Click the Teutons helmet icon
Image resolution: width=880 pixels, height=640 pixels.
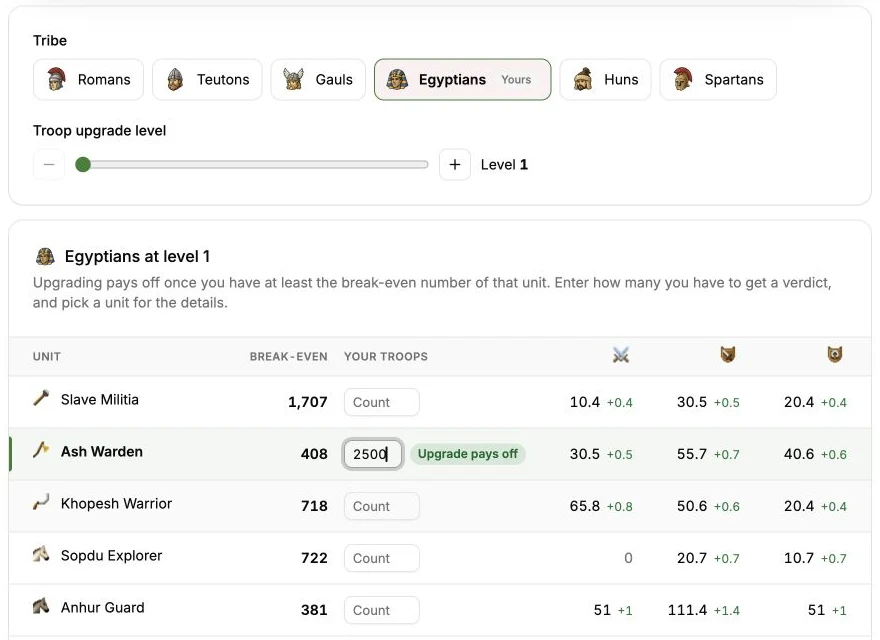(175, 79)
